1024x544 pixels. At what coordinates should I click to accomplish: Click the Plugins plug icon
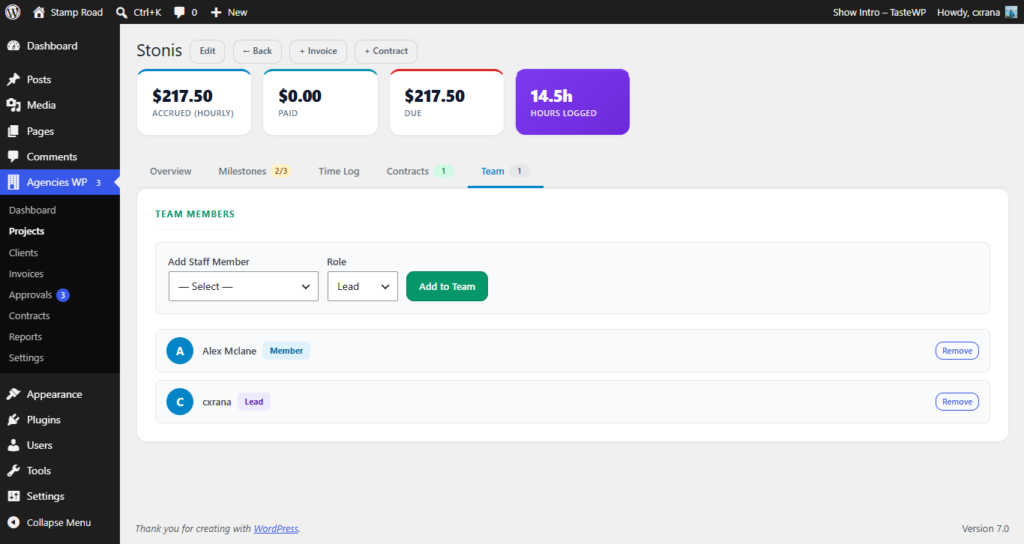(x=13, y=420)
